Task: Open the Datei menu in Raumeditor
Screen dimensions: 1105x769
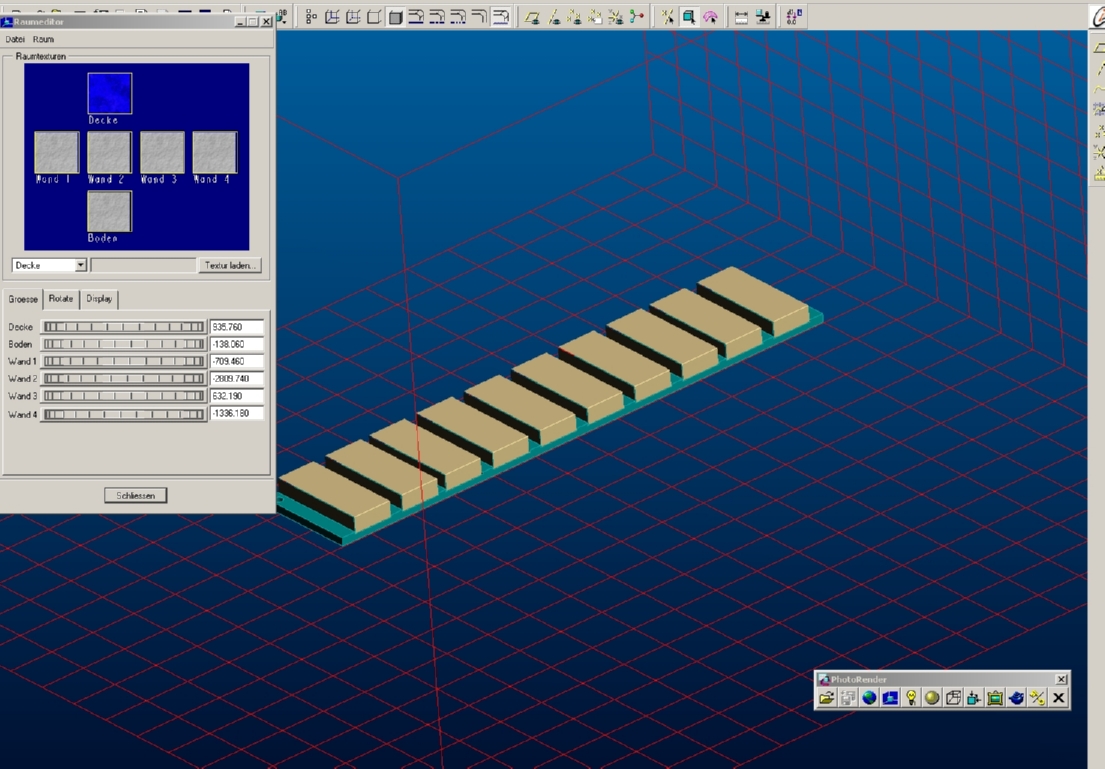Action: (x=15, y=39)
